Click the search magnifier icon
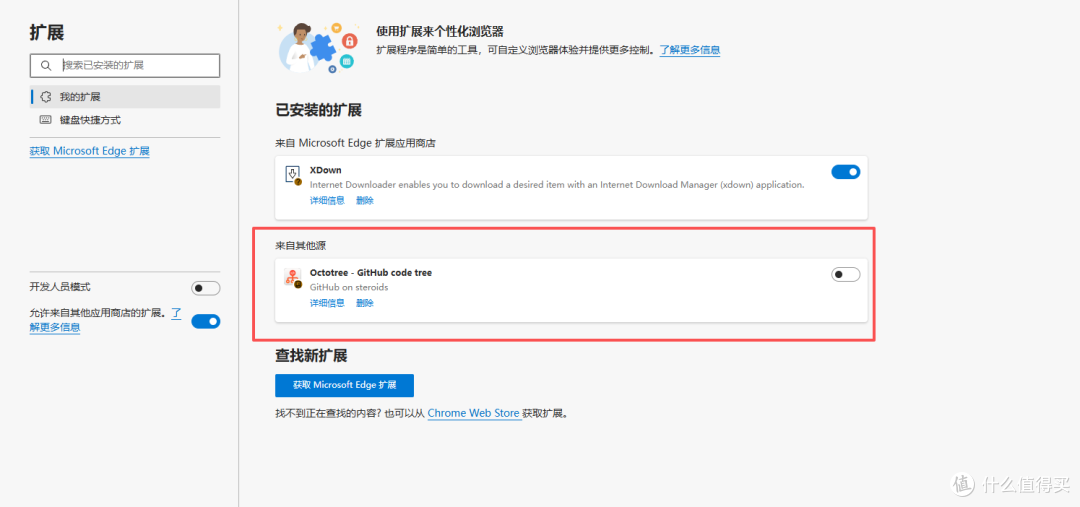This screenshot has height=507, width=1080. click(x=46, y=65)
